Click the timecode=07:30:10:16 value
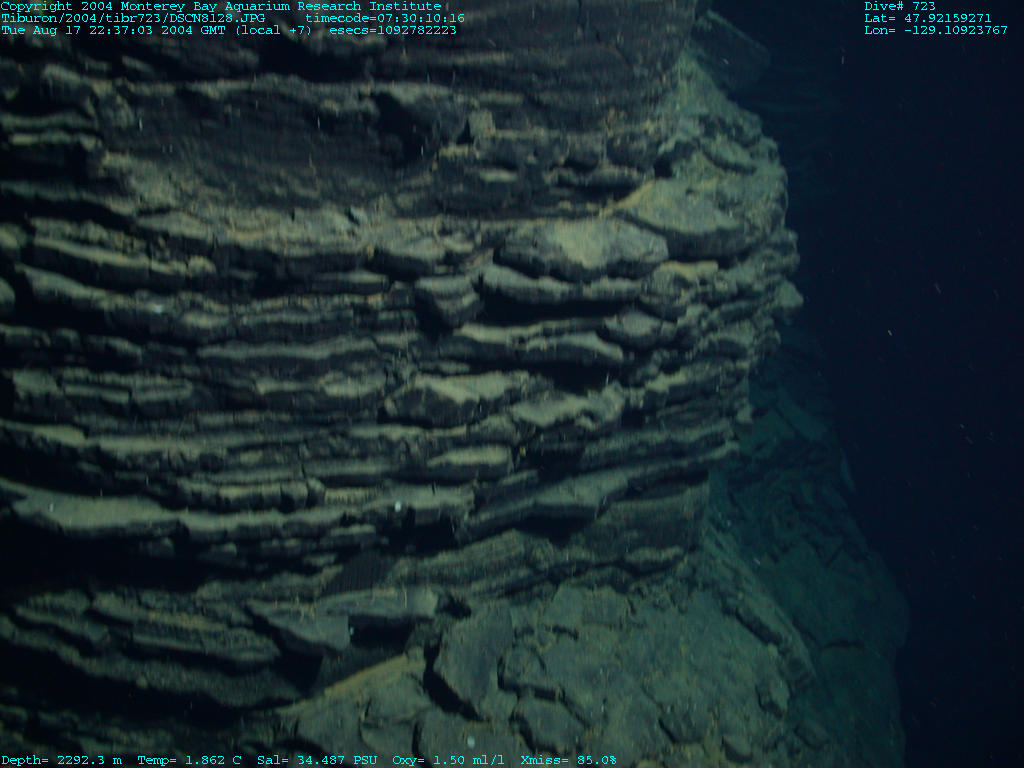Image resolution: width=1024 pixels, height=768 pixels. (x=385, y=18)
